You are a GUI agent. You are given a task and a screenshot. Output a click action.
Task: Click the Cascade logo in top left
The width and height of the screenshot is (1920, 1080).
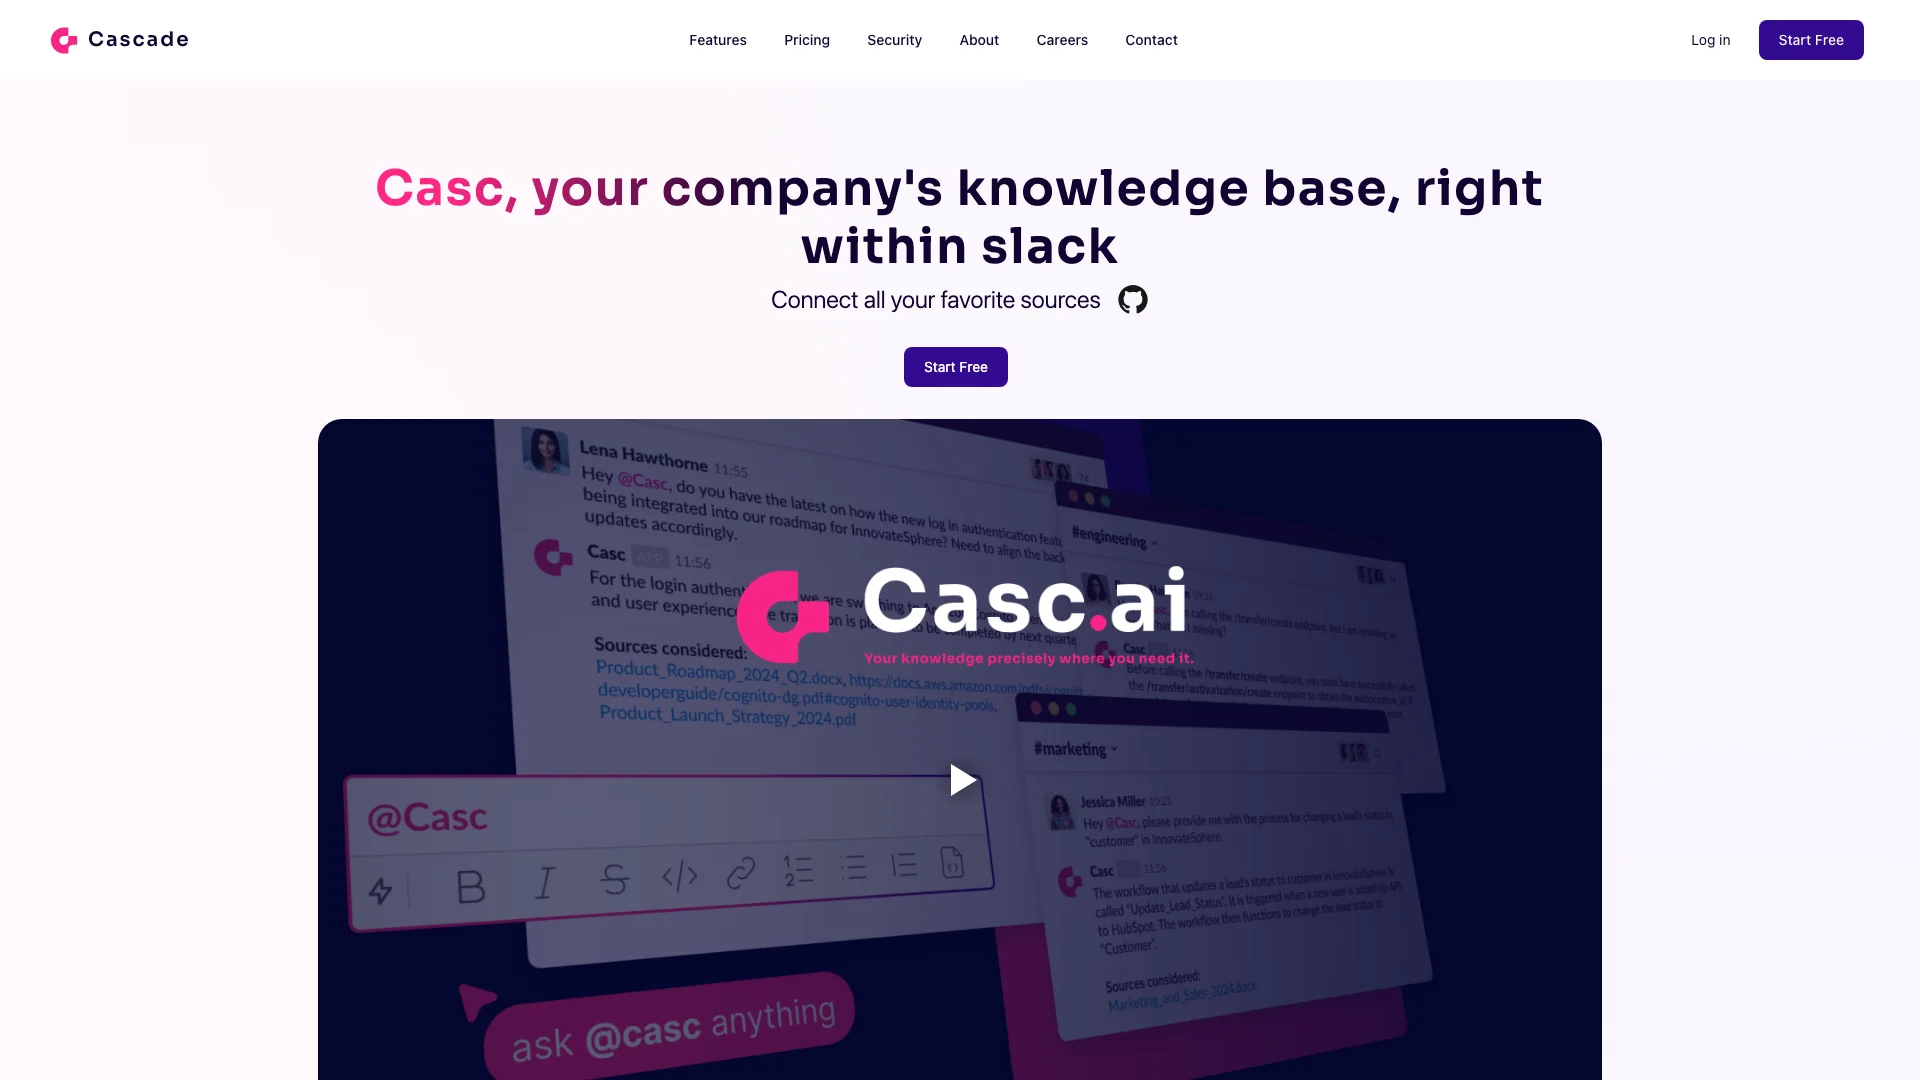point(119,40)
